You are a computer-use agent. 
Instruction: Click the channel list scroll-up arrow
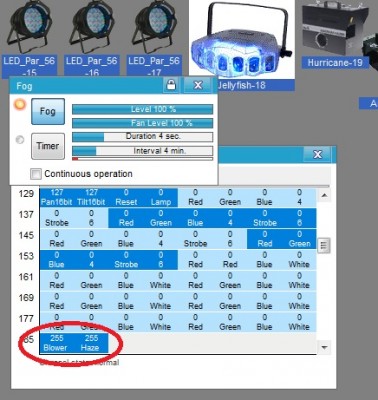[x=324, y=195]
